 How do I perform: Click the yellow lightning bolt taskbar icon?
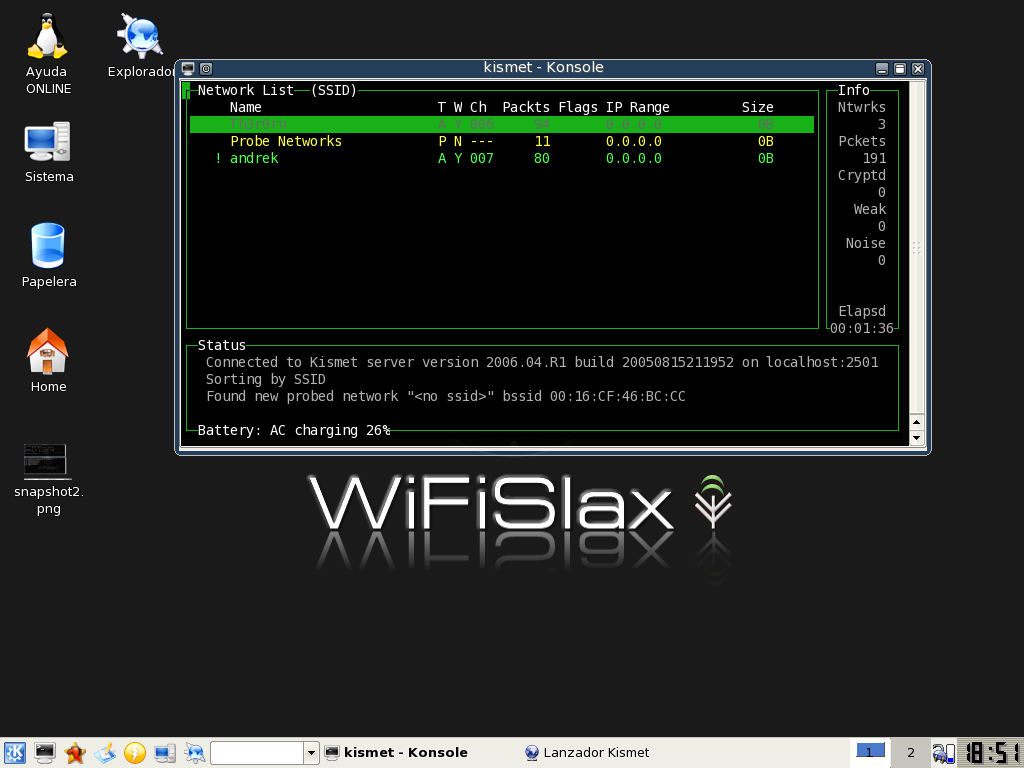[x=135, y=753]
